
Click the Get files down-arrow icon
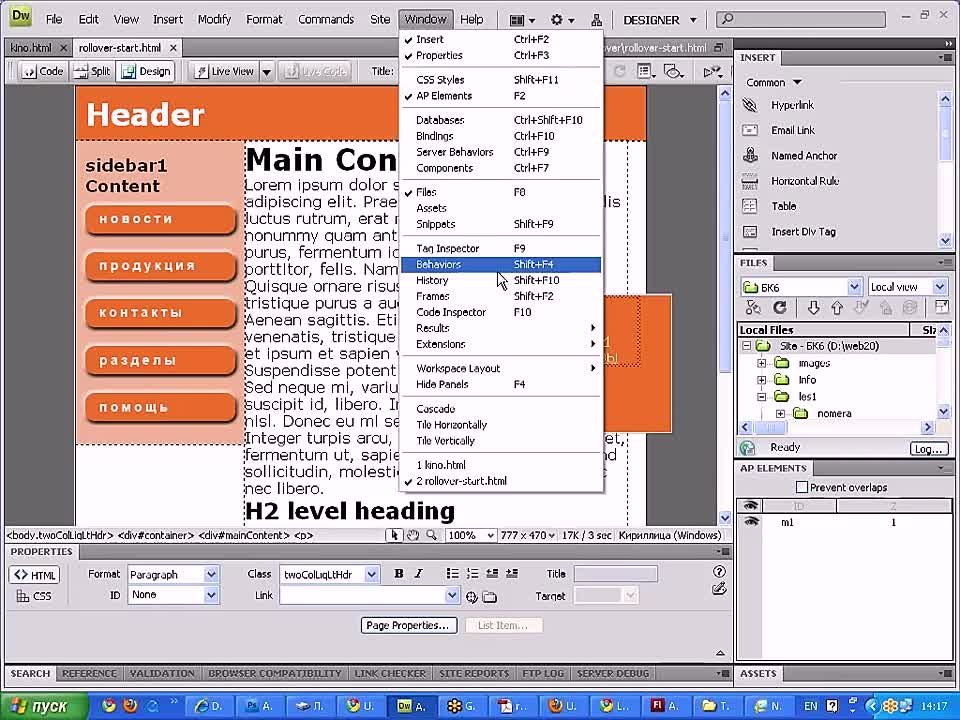[x=813, y=308]
